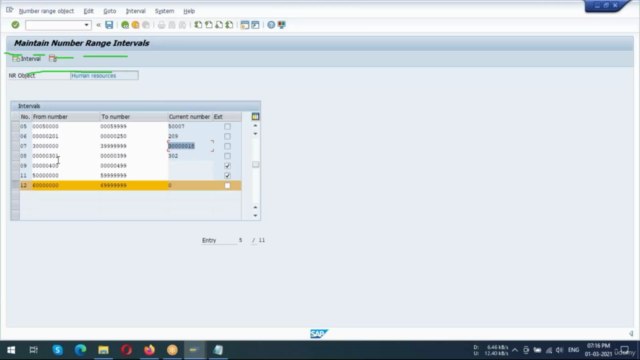Click upper scroll-down arrow of Intervals table
The width and height of the screenshot is (640, 360).
click(x=256, y=134)
